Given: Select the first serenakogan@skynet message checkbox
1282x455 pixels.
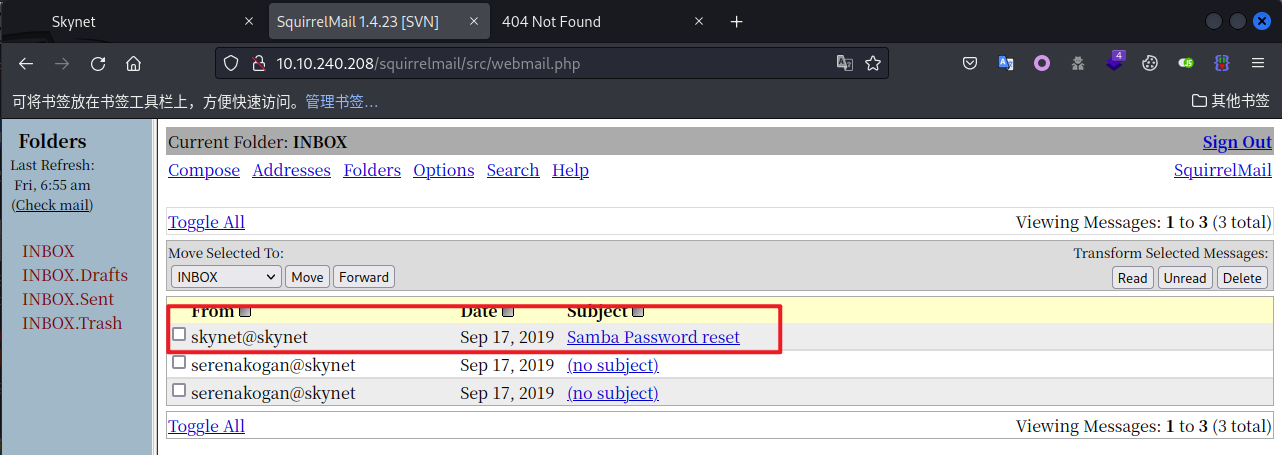Looking at the screenshot, I should point(179,362).
